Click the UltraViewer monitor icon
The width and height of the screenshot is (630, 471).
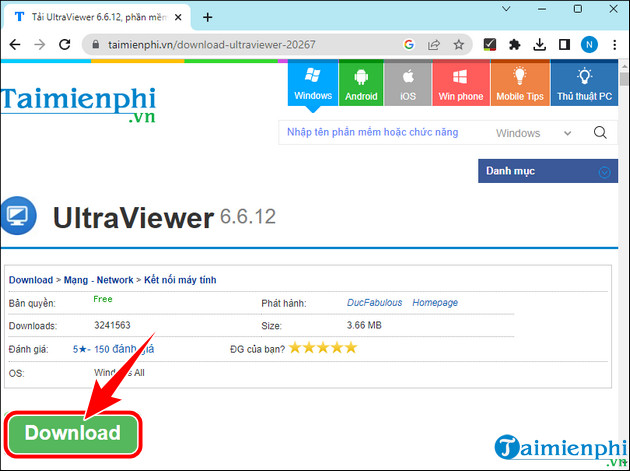pyautogui.click(x=18, y=215)
